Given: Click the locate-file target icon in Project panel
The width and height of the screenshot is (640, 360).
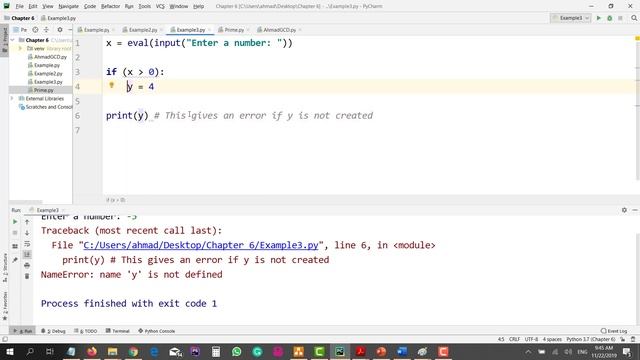Looking at the screenshot, I should coord(36,30).
